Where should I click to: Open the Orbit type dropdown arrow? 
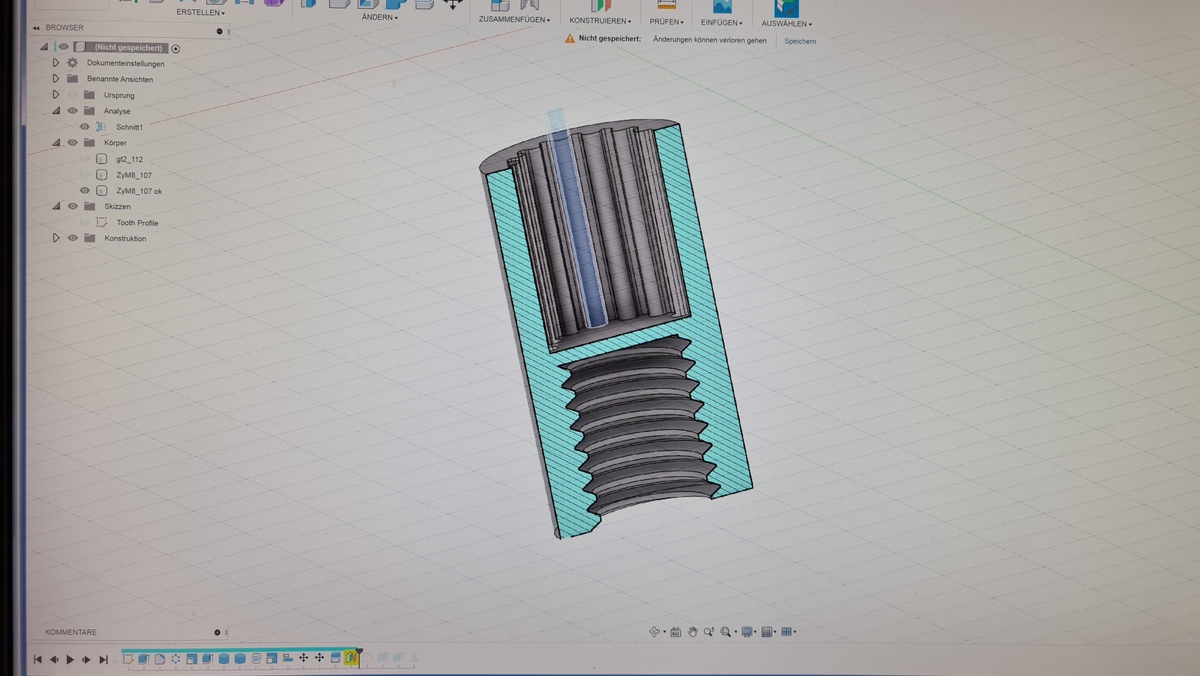coord(664,632)
